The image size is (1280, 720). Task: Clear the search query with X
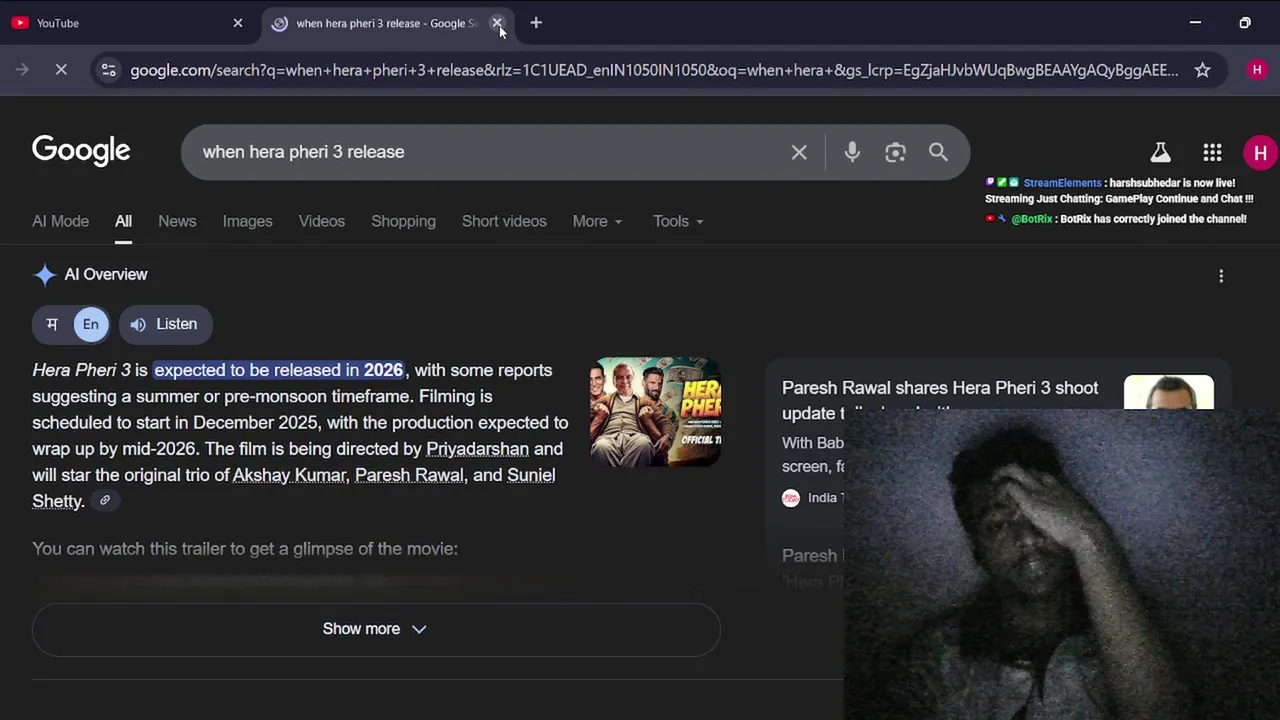[799, 152]
